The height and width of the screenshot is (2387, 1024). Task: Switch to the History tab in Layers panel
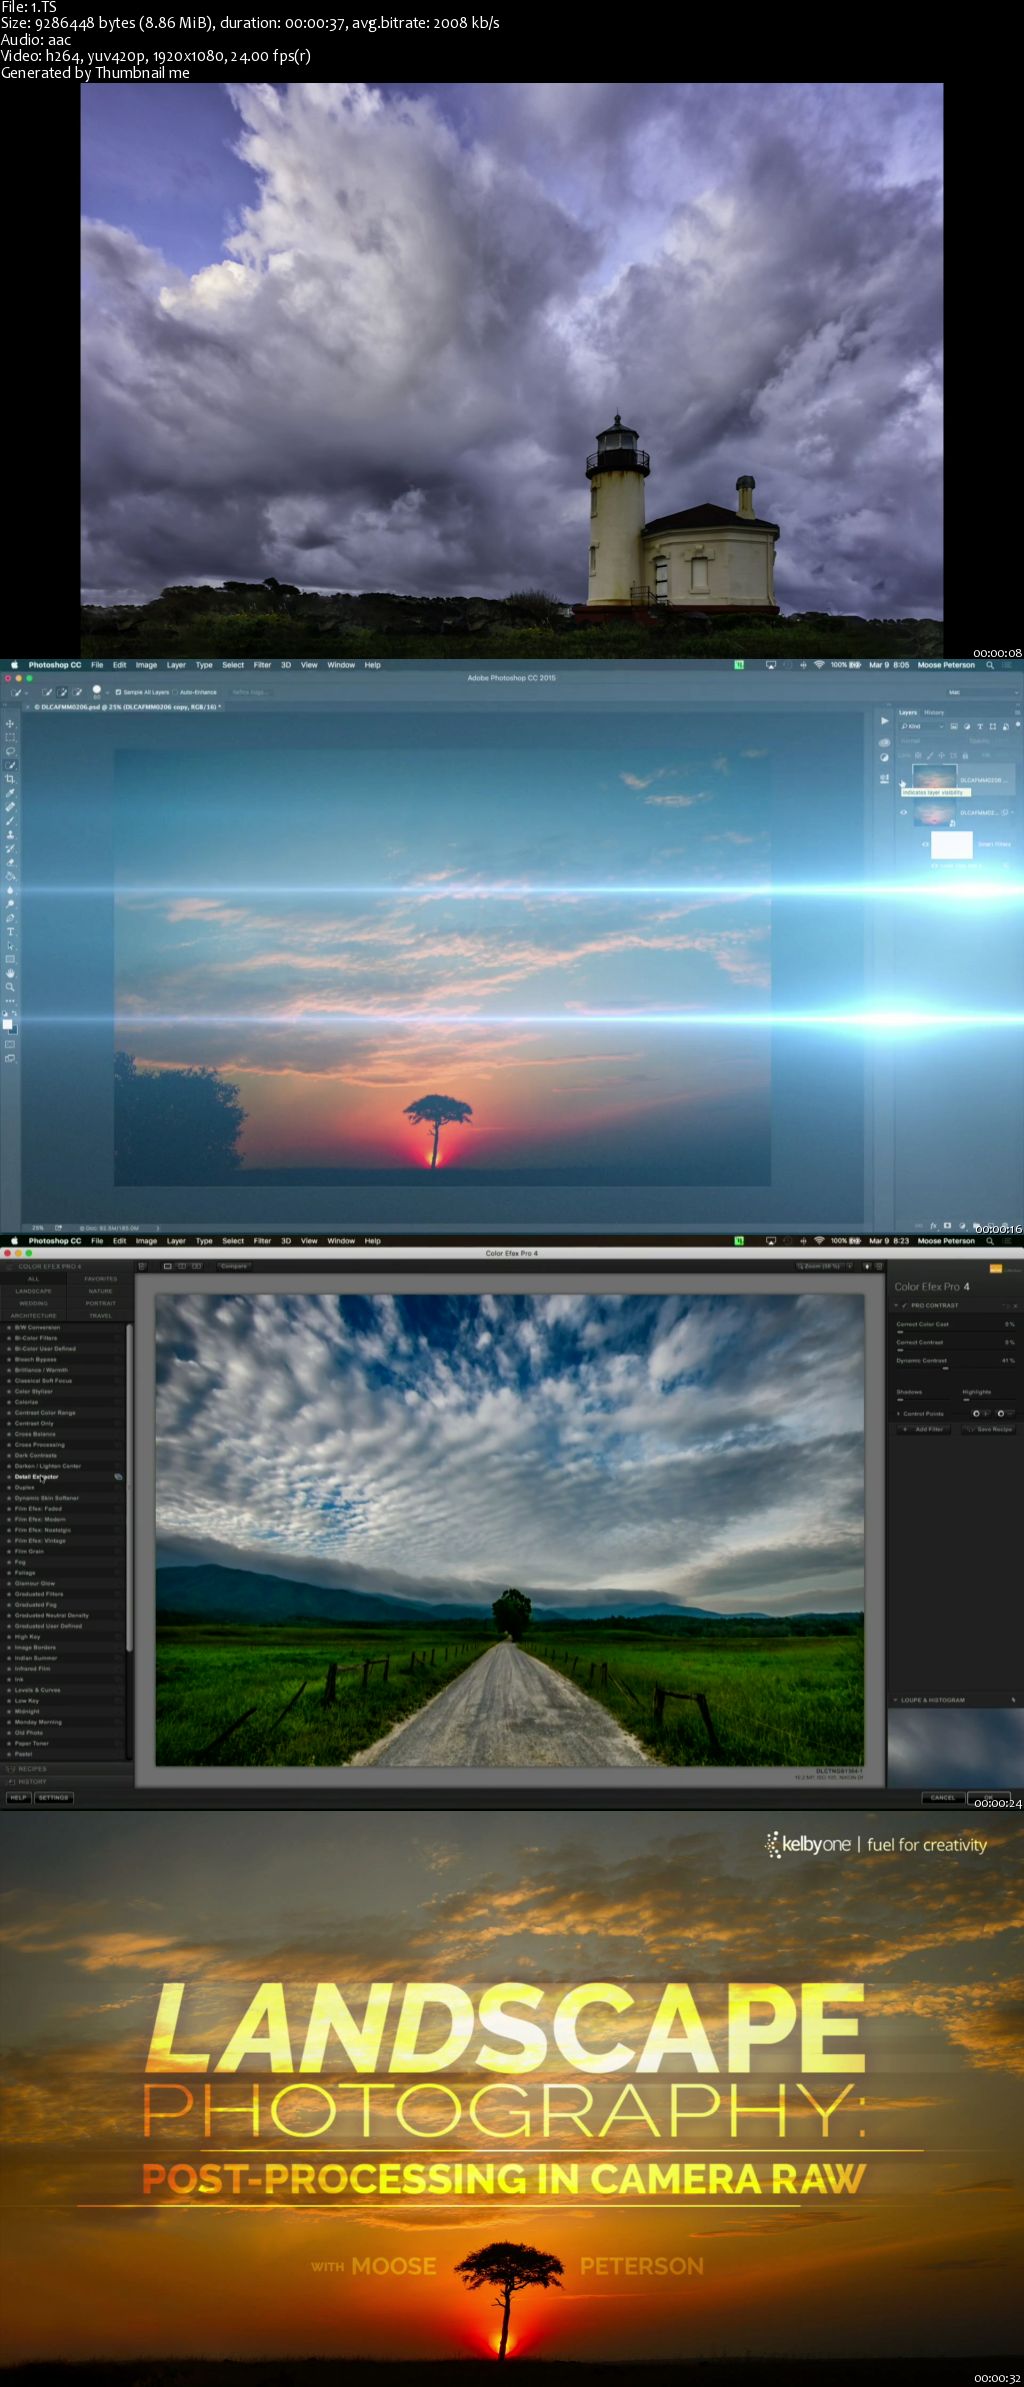[x=933, y=713]
